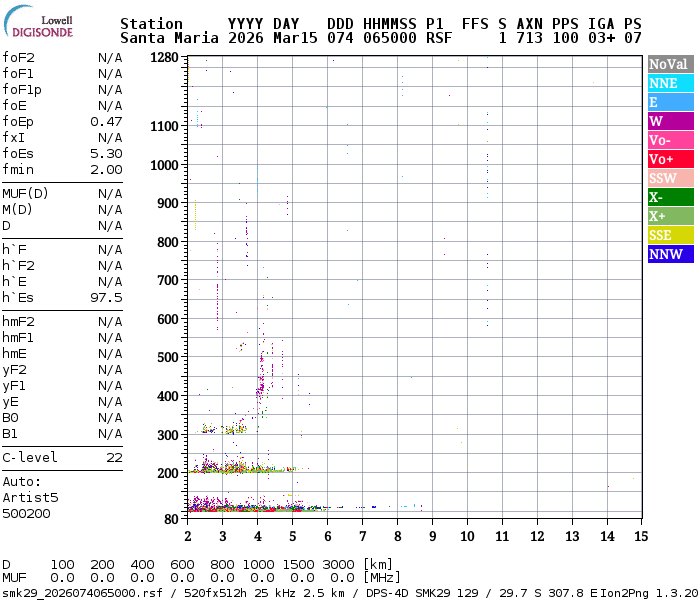Click the 713 AXN value
The width and height of the screenshot is (700, 600).
click(529, 38)
